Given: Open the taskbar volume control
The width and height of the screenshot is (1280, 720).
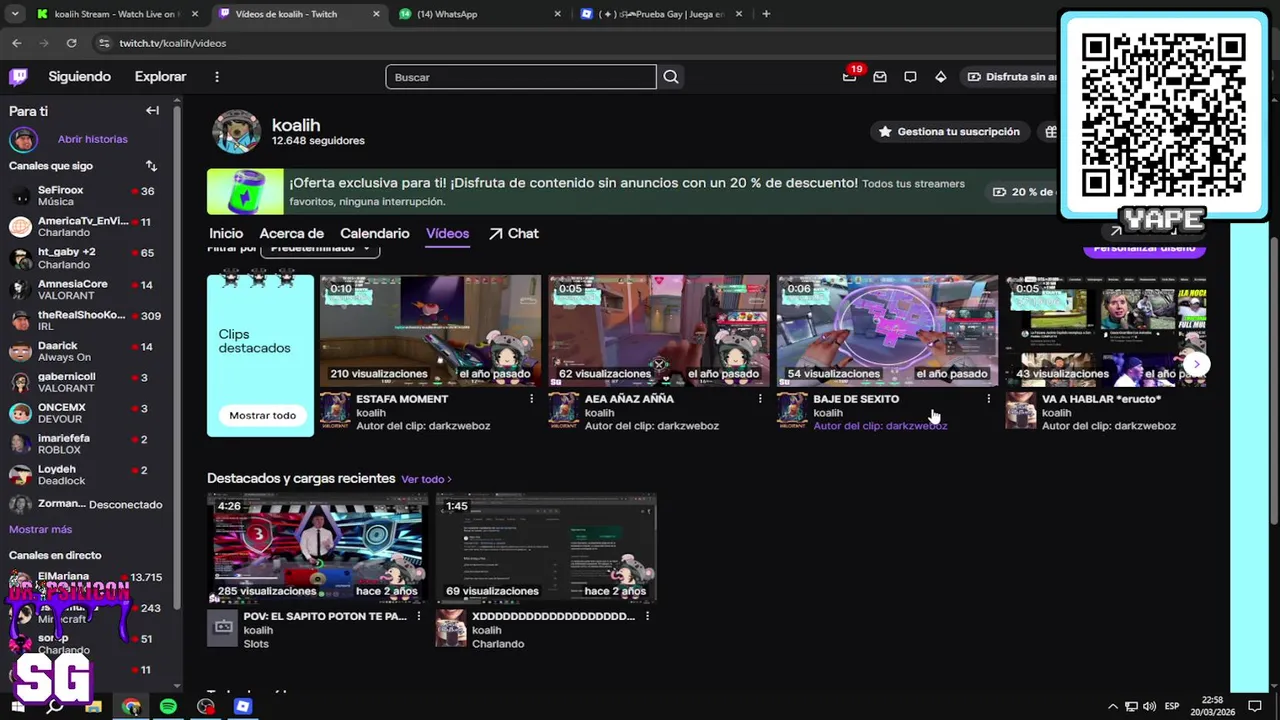Looking at the screenshot, I should click(x=1149, y=706).
